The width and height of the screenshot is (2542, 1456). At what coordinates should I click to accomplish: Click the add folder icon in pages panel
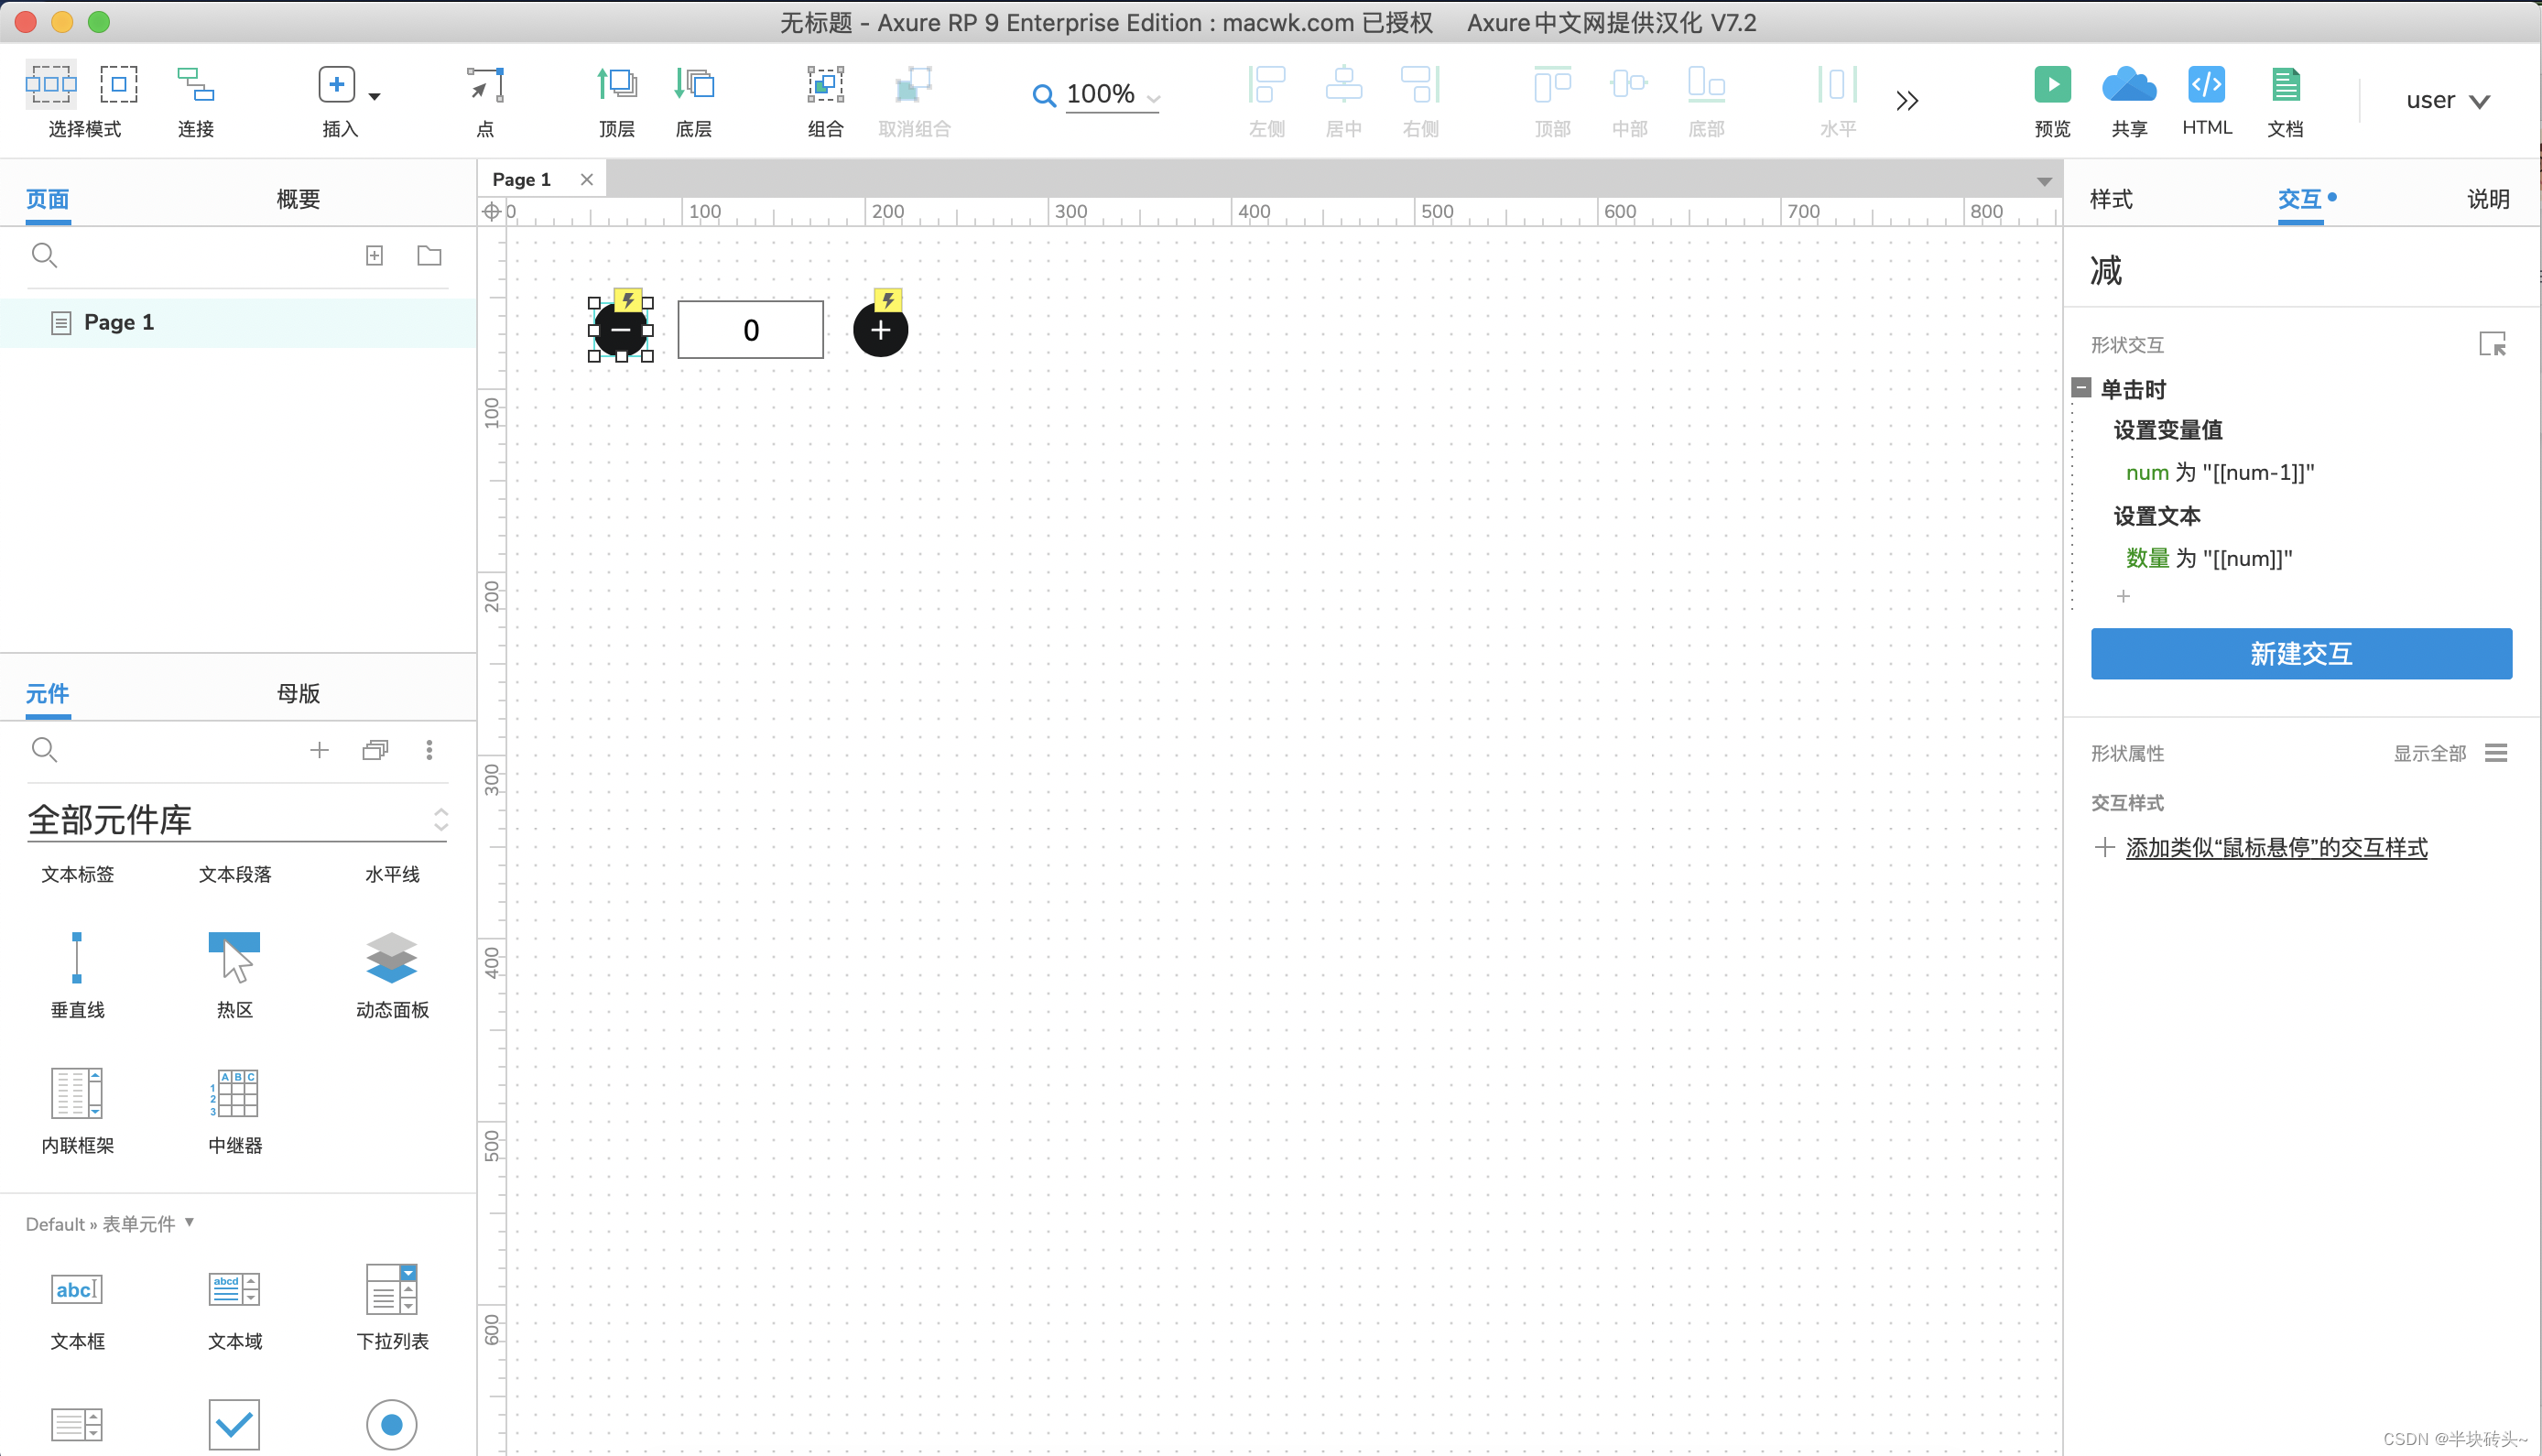click(x=429, y=256)
